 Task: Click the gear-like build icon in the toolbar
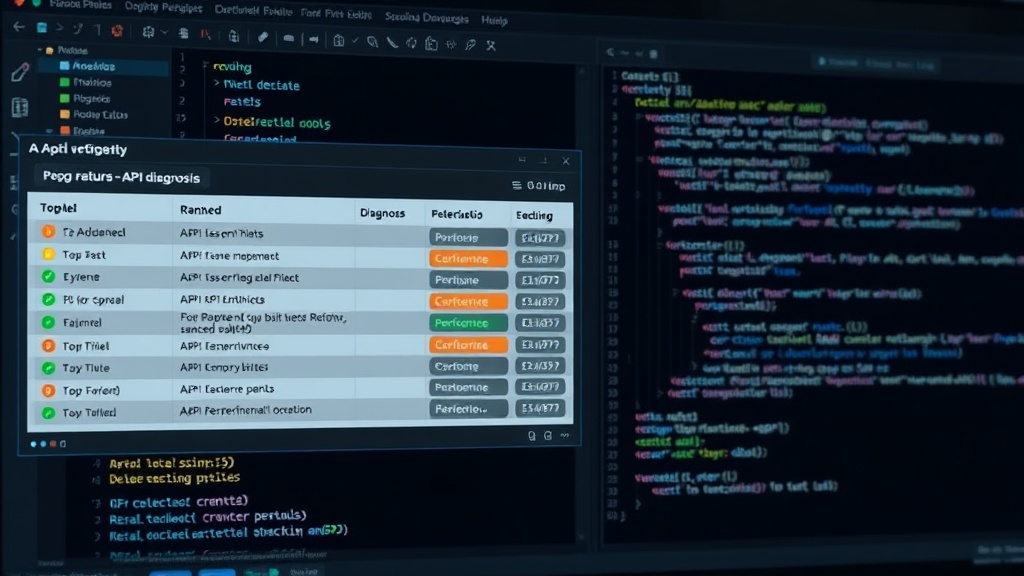[x=148, y=32]
